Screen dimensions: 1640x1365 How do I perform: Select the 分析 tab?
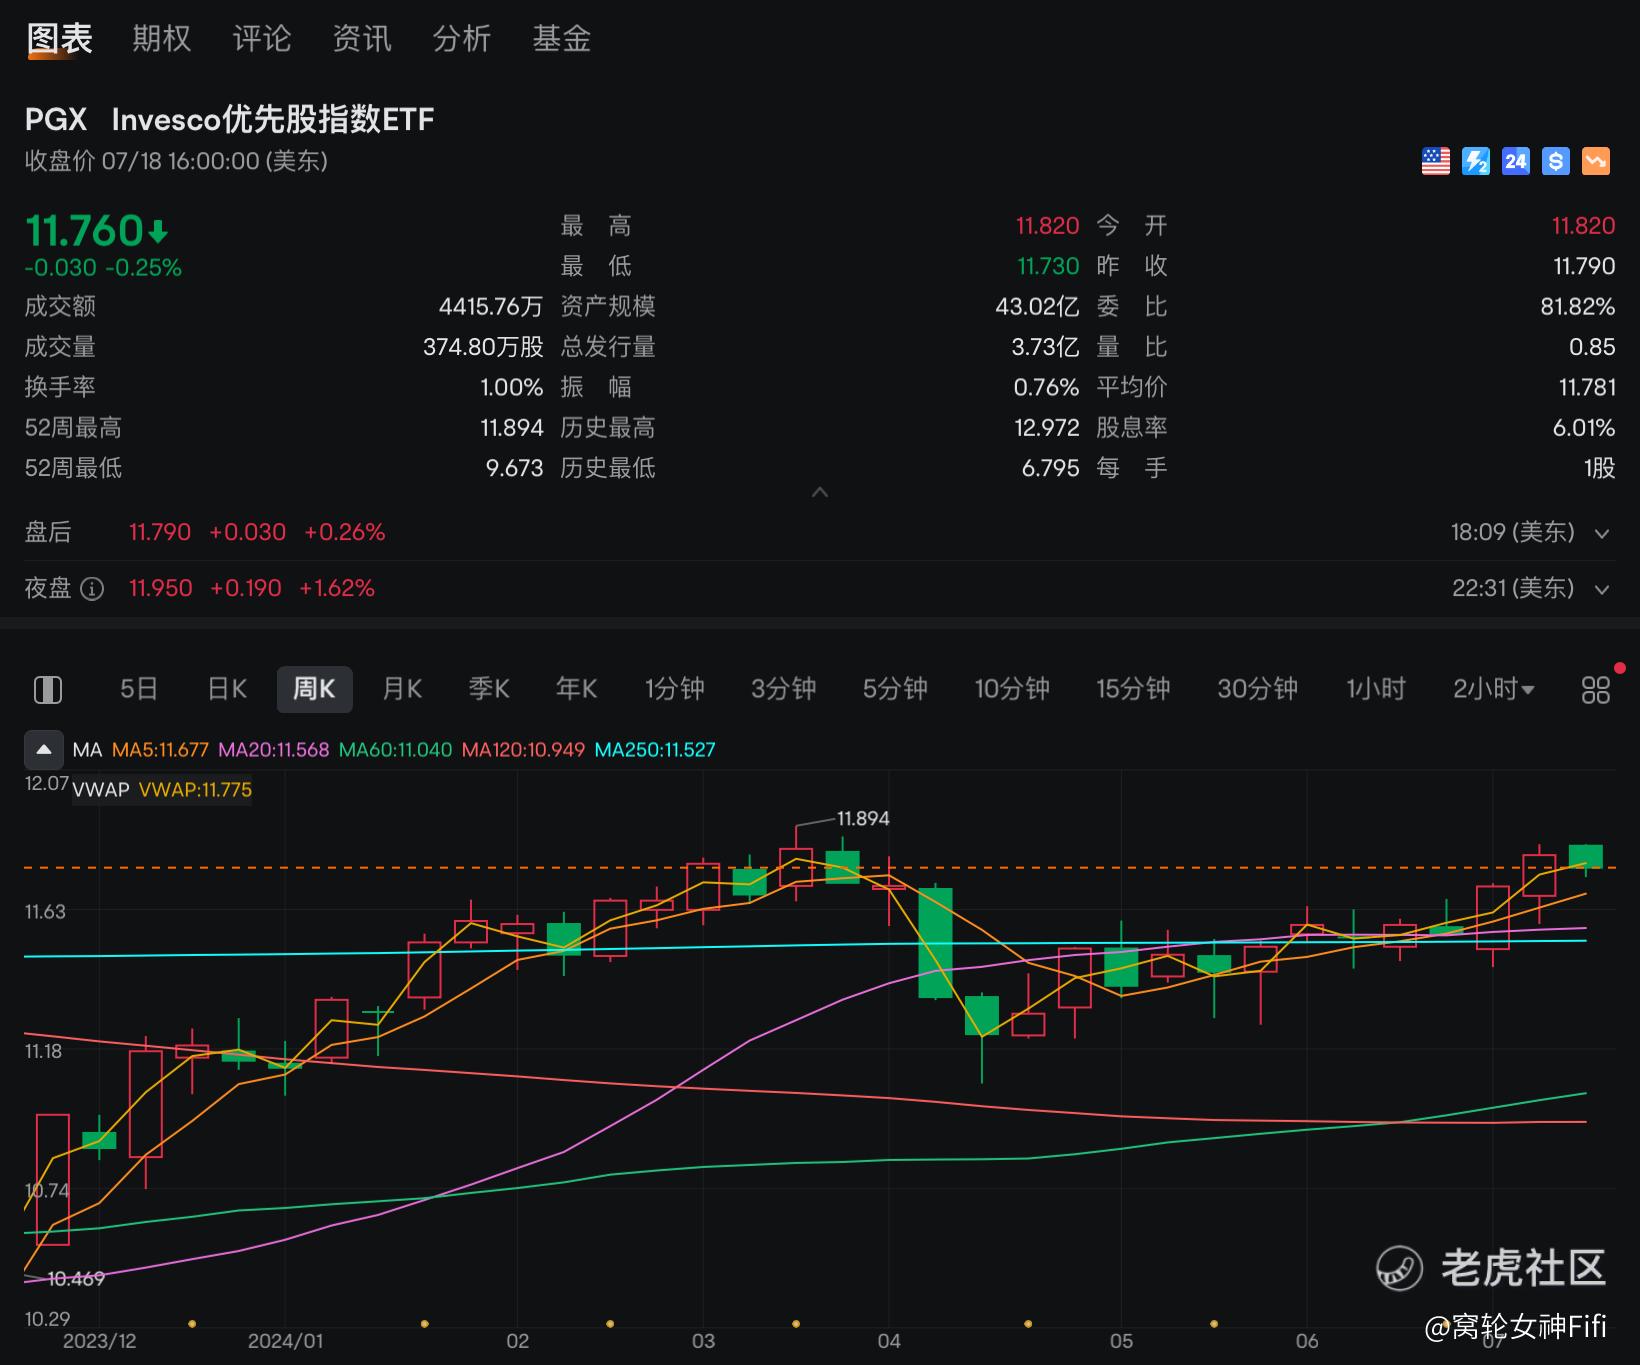462,39
